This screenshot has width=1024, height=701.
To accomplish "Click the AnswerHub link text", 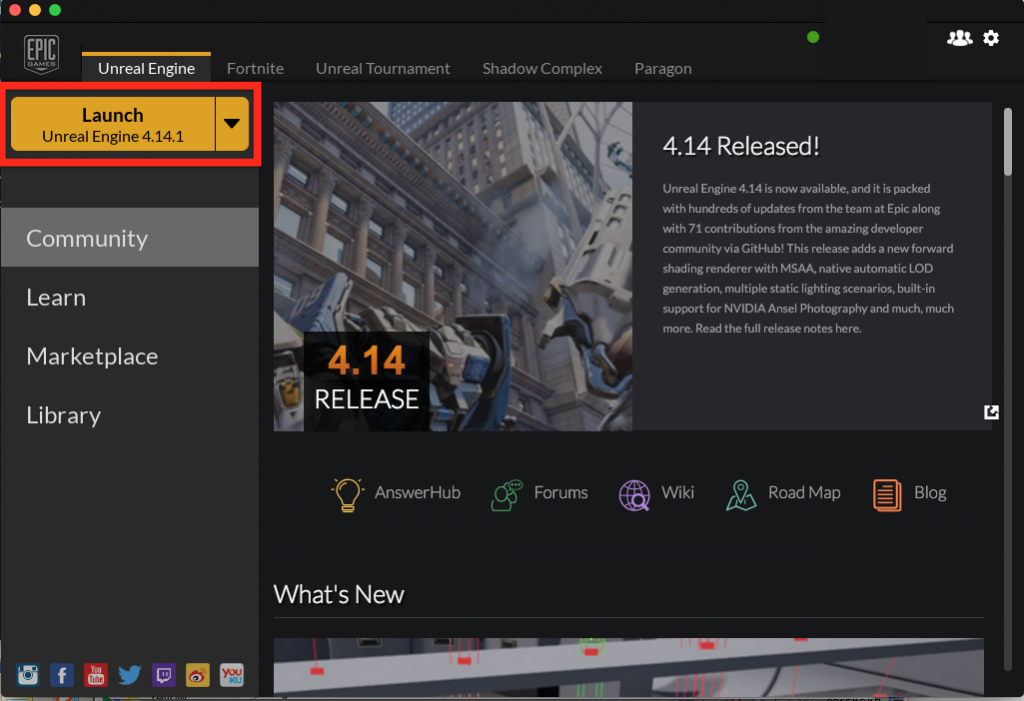I will coord(417,492).
